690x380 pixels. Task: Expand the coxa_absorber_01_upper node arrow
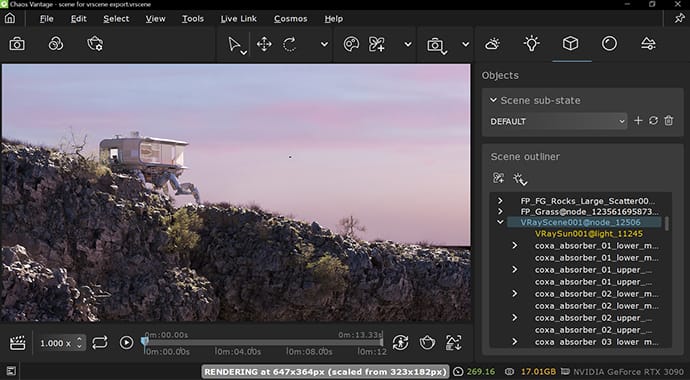[514, 269]
